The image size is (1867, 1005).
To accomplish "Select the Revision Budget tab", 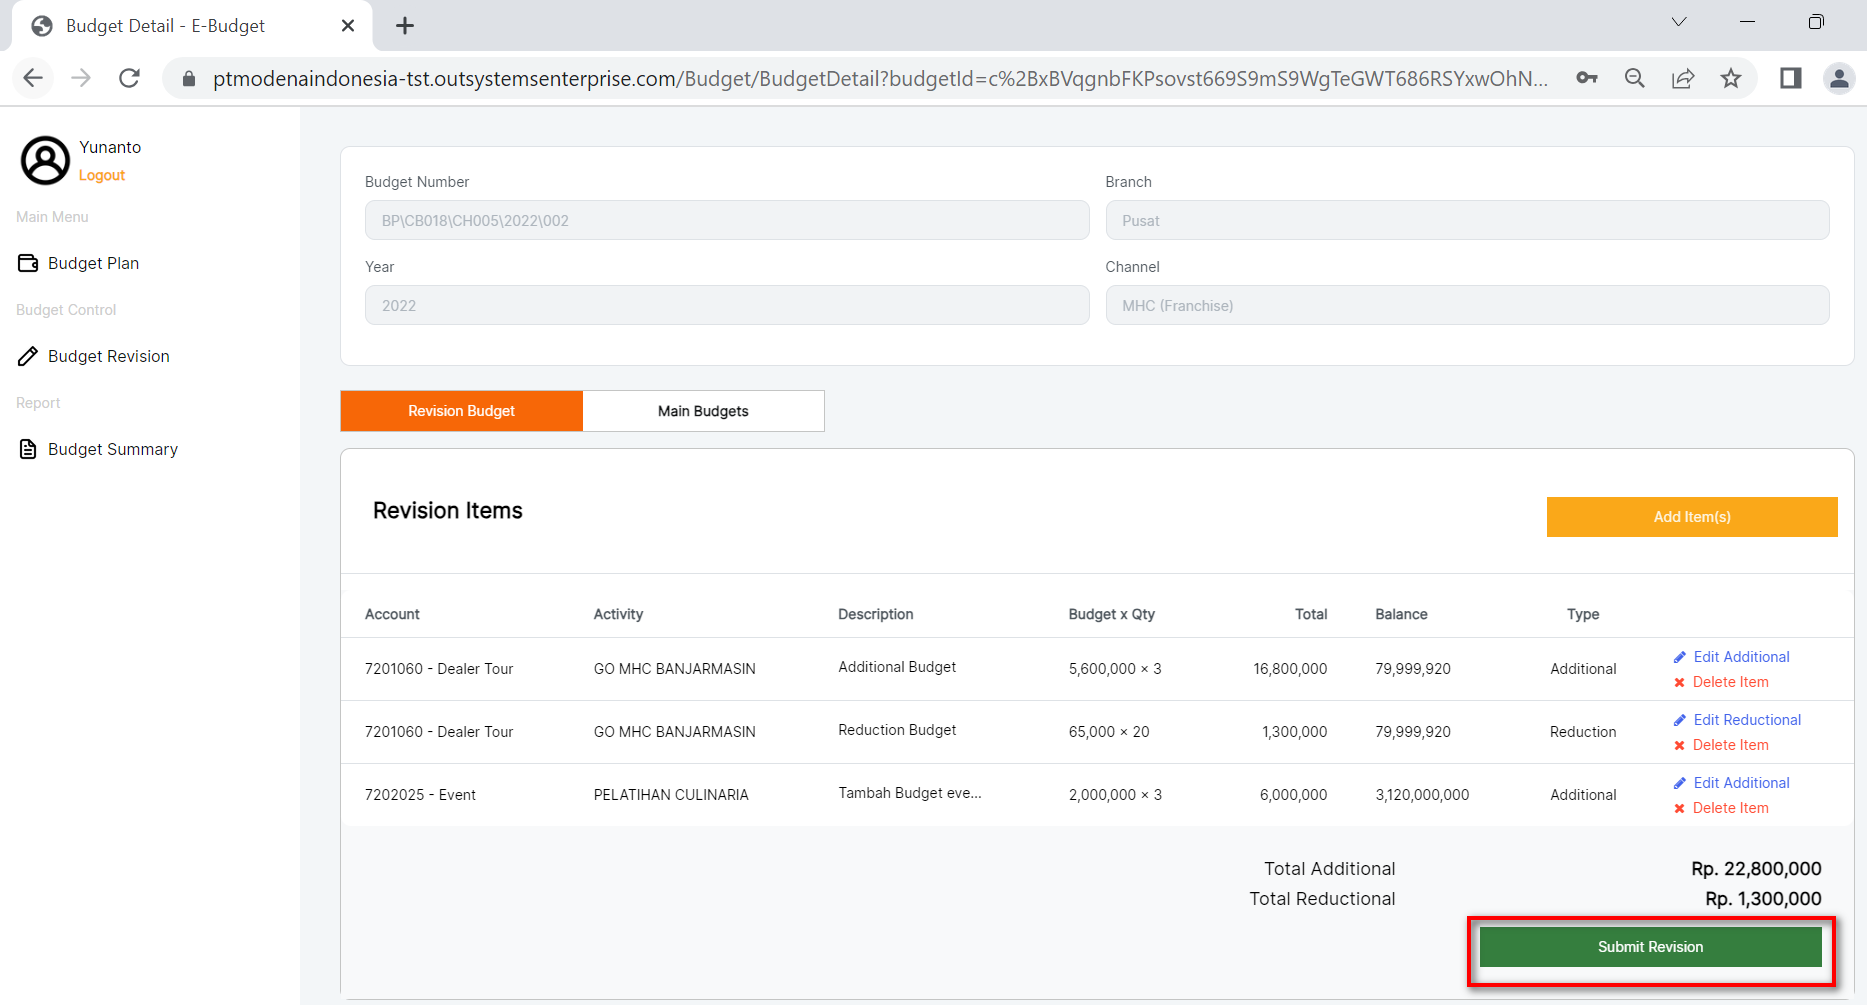I will (x=461, y=411).
